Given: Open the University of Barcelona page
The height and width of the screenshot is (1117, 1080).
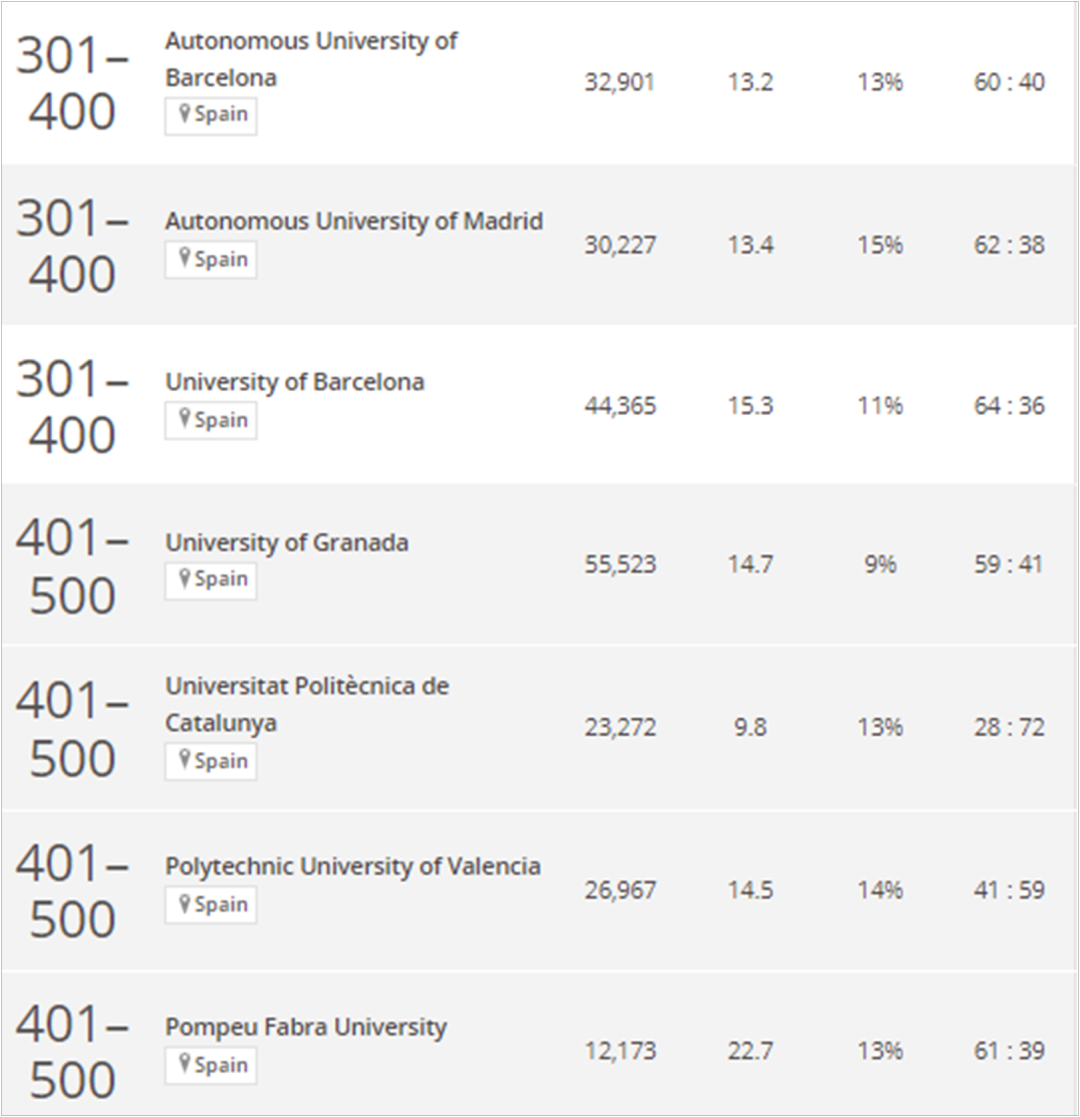Looking at the screenshot, I should (295, 383).
